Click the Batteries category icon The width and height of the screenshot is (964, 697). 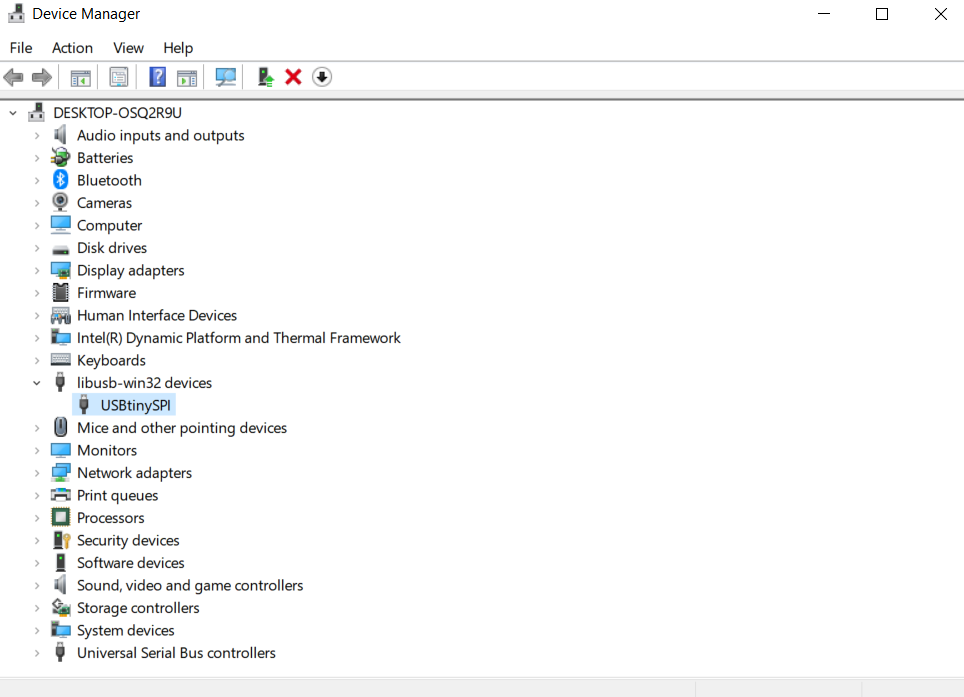pos(60,157)
